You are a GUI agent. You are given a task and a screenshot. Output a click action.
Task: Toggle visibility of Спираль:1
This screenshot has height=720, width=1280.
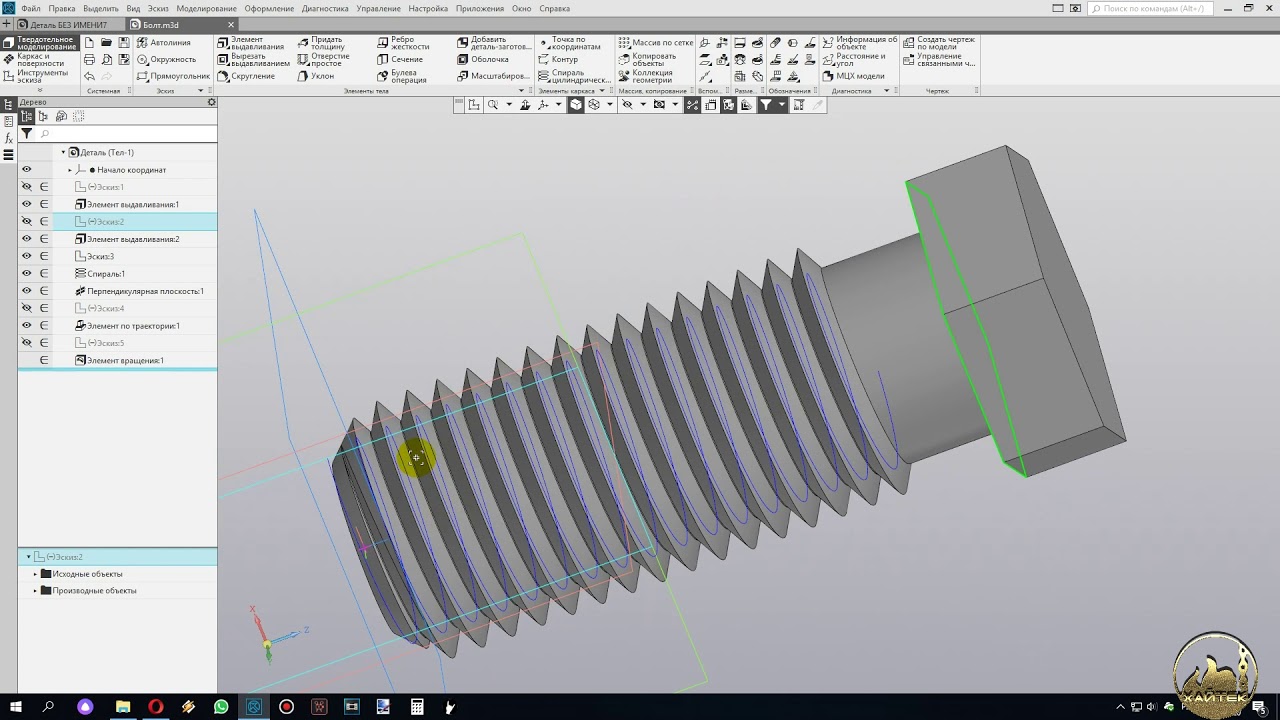(x=27, y=273)
